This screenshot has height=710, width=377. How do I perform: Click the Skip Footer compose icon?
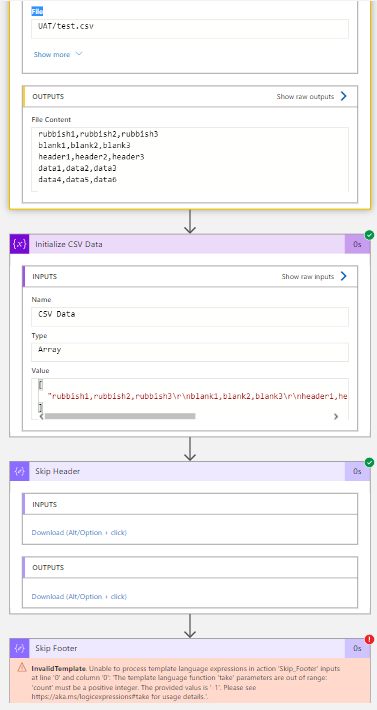[x=19, y=648]
